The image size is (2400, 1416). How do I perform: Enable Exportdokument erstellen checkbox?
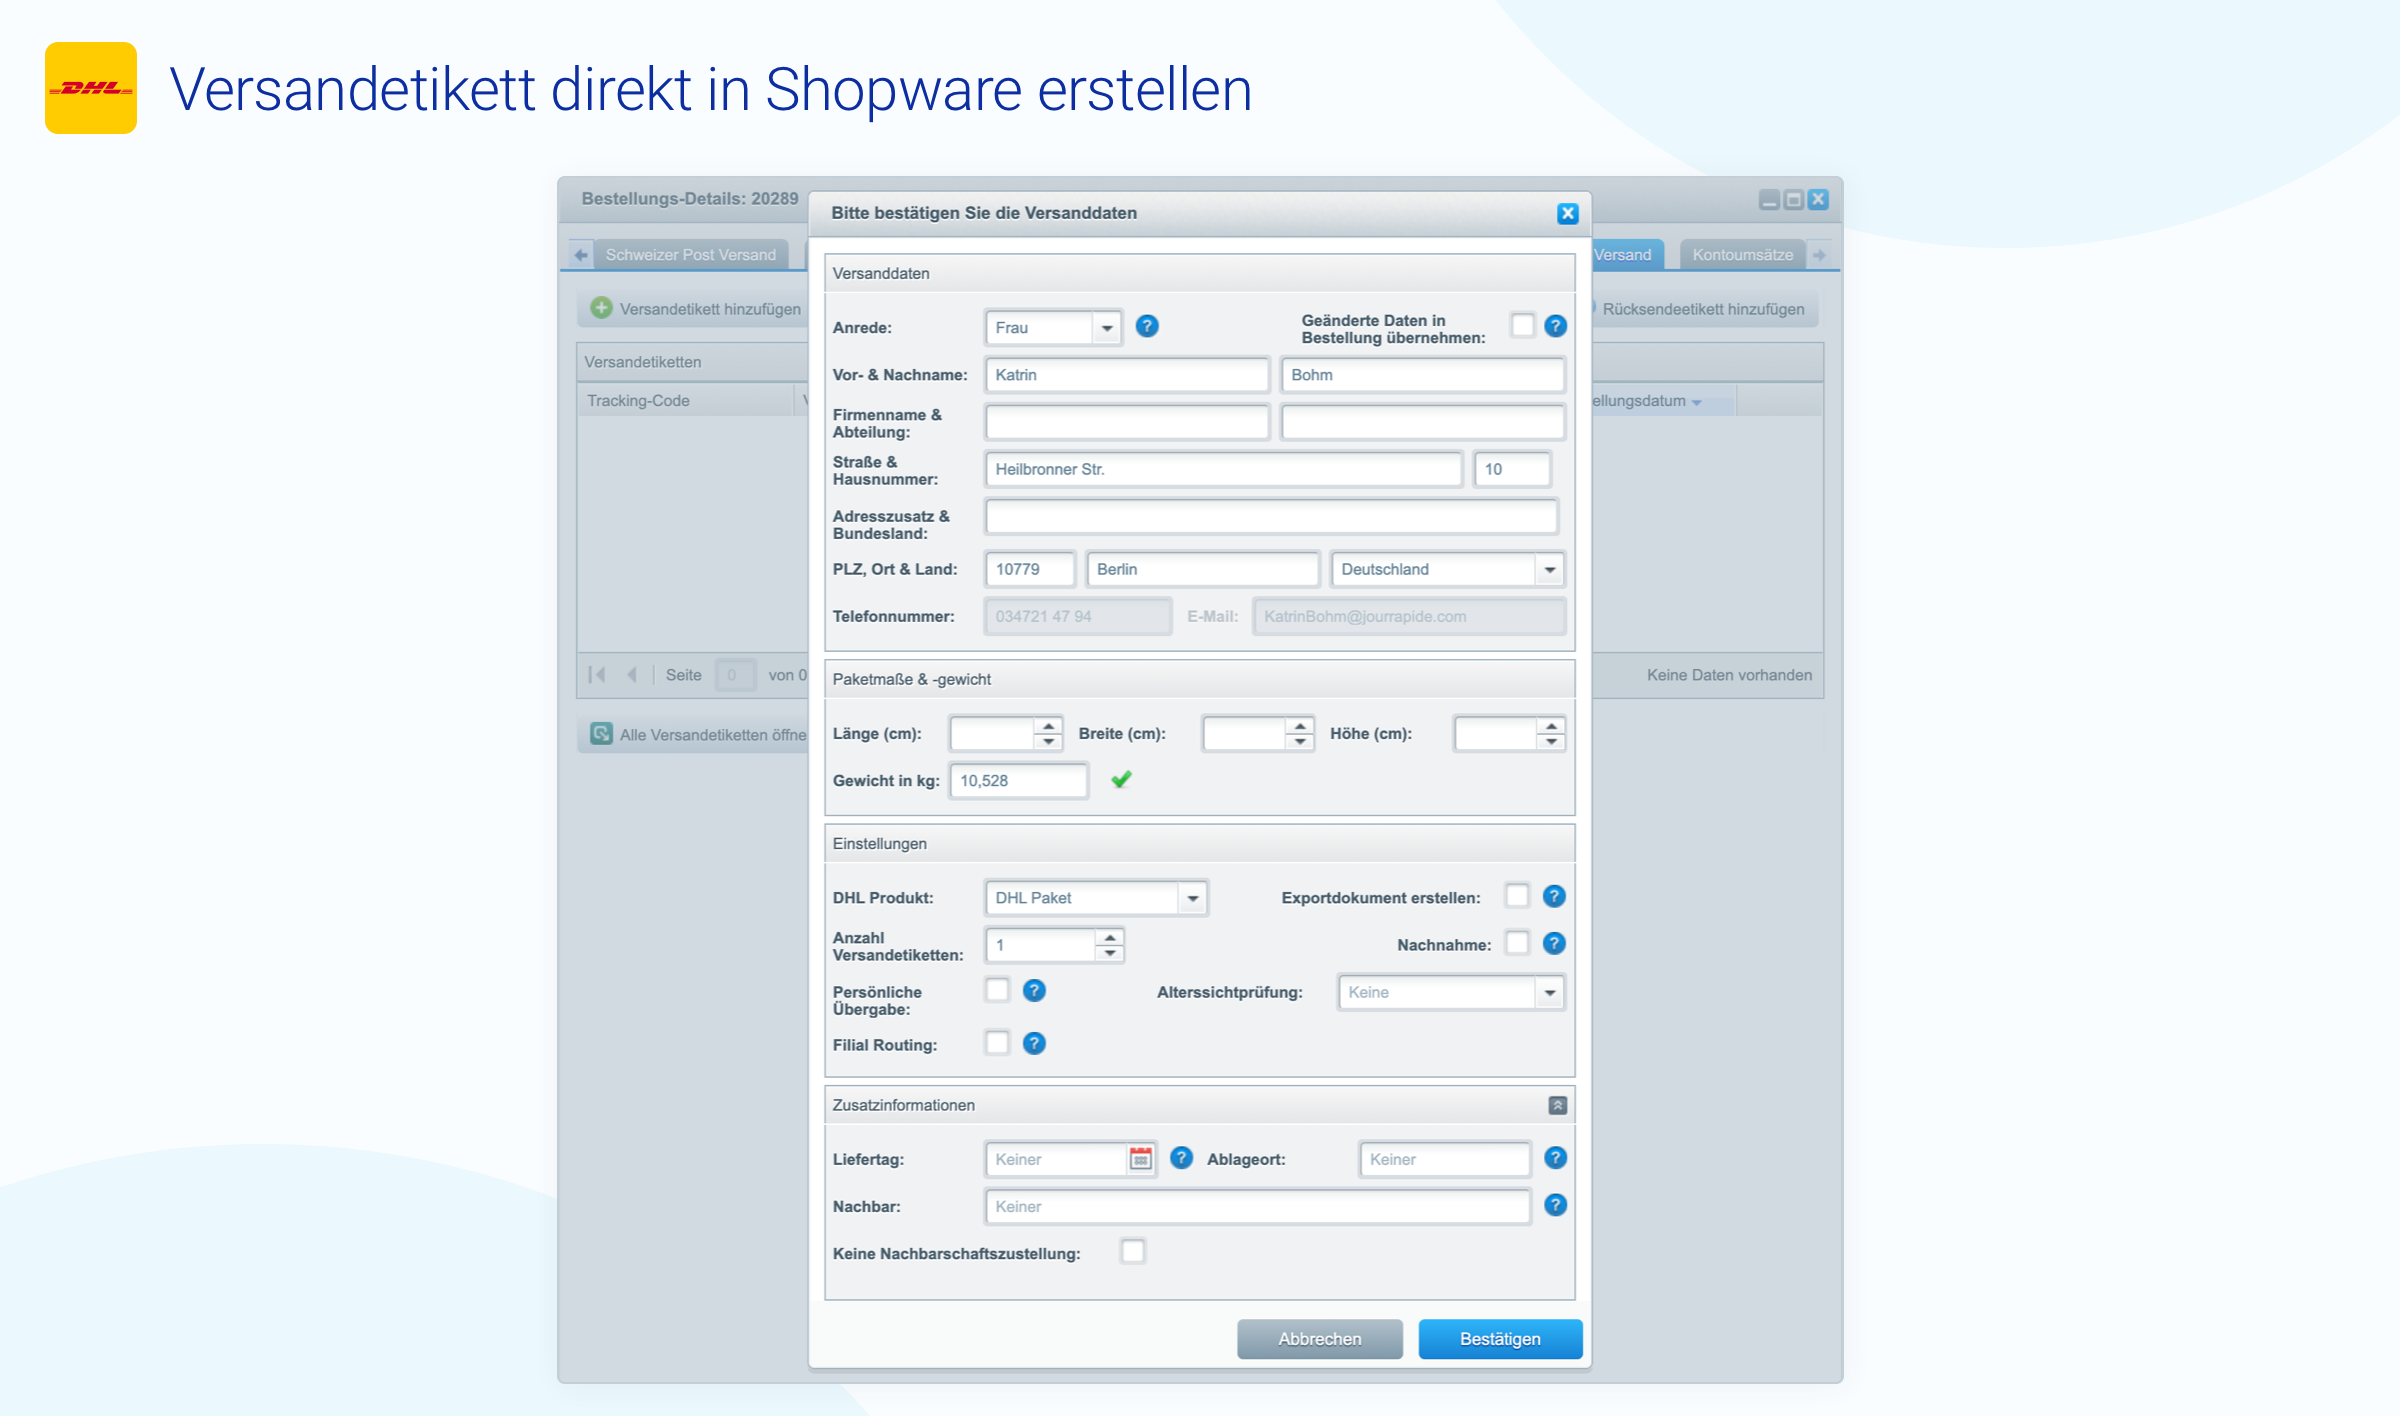pos(1517,896)
